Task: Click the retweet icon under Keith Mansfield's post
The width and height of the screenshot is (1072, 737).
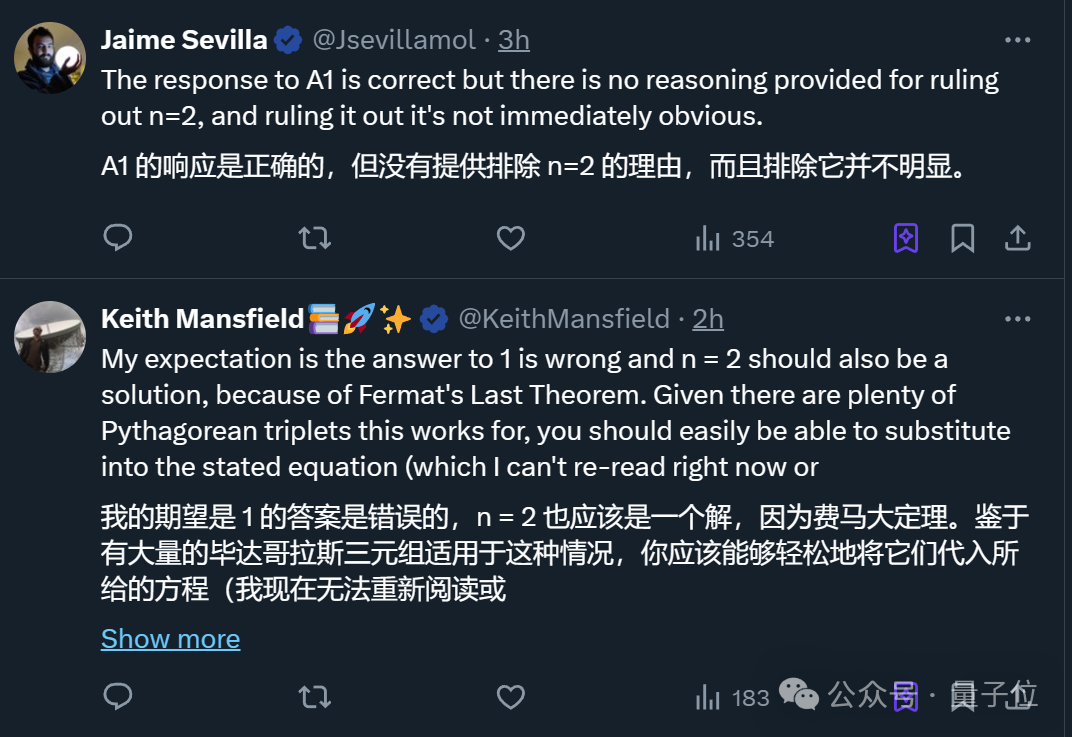Action: click(314, 697)
